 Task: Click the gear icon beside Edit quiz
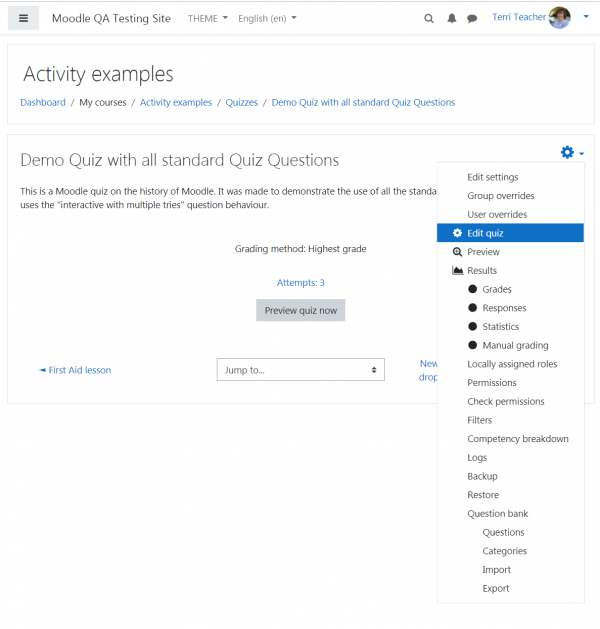(x=457, y=233)
